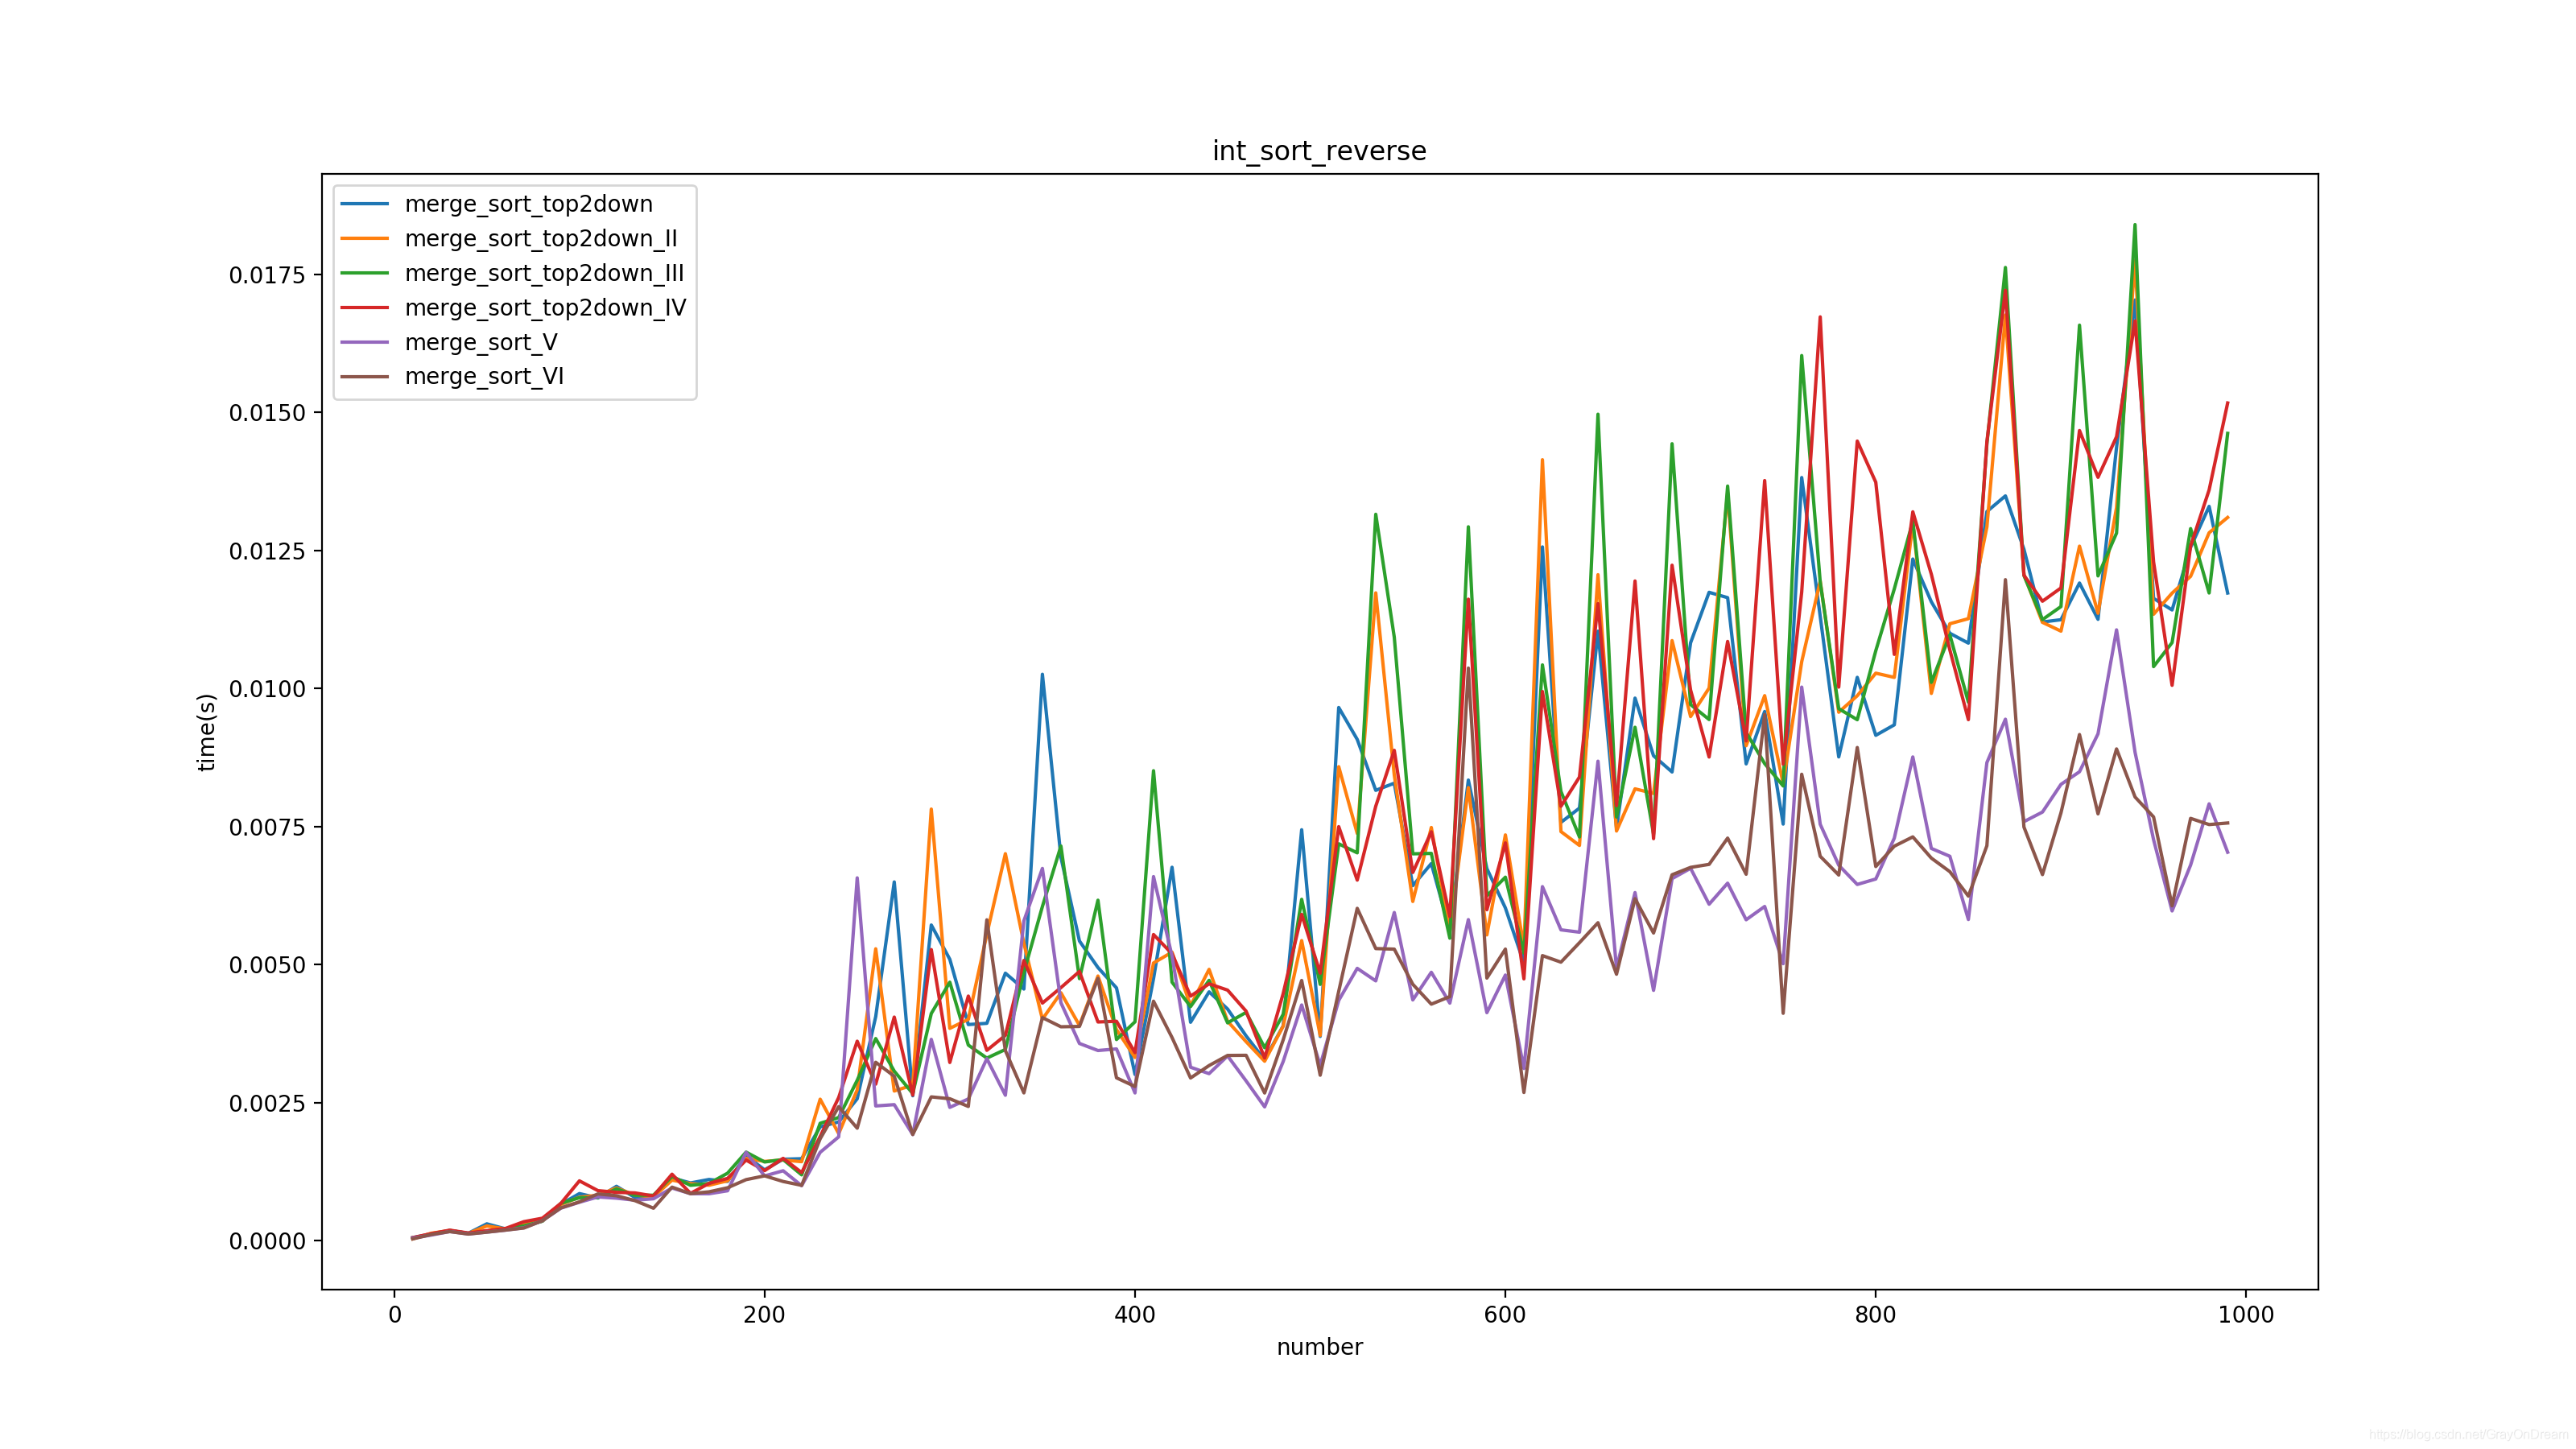Click the brown legend line swatch

point(365,377)
